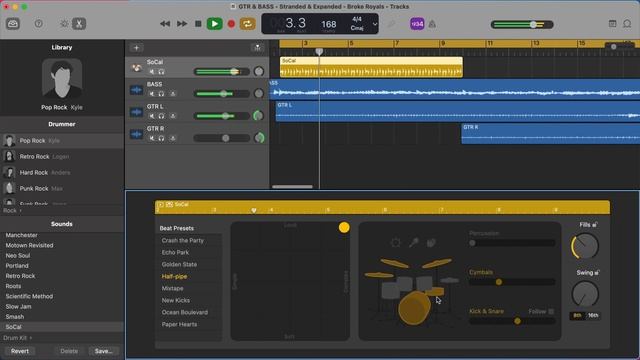Click the Revert button

(20, 351)
